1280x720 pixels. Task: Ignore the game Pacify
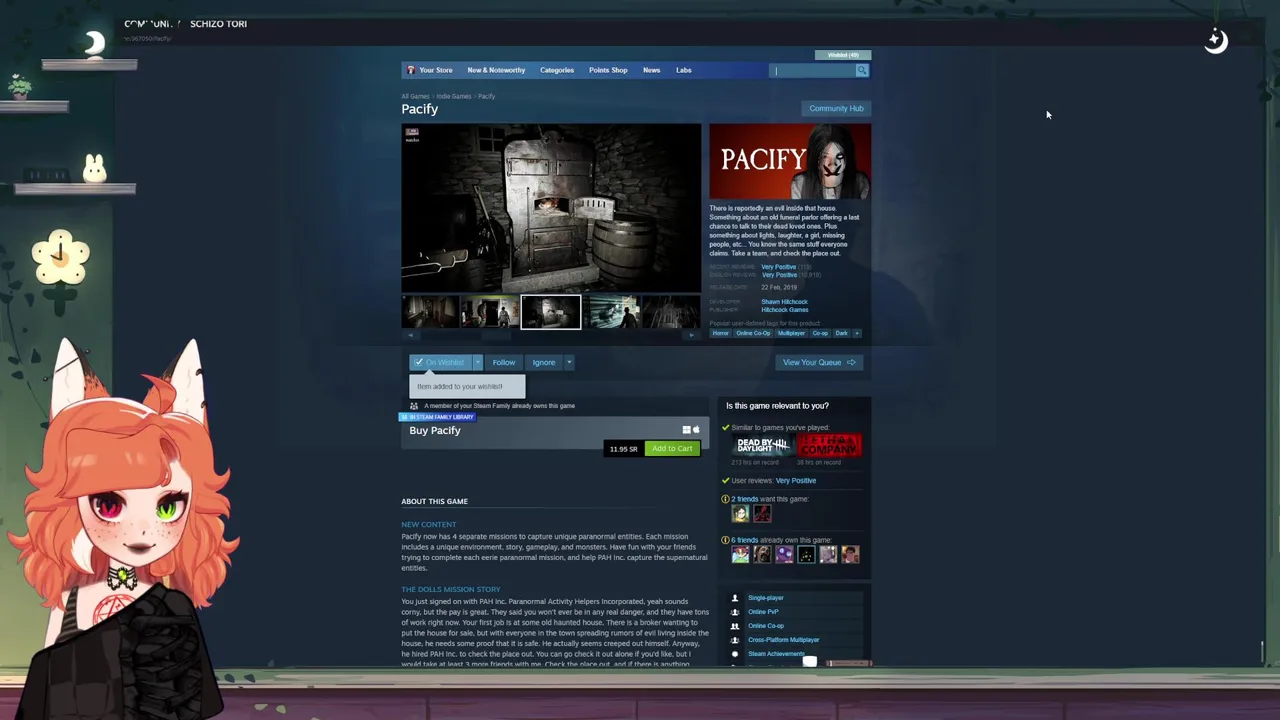click(544, 362)
